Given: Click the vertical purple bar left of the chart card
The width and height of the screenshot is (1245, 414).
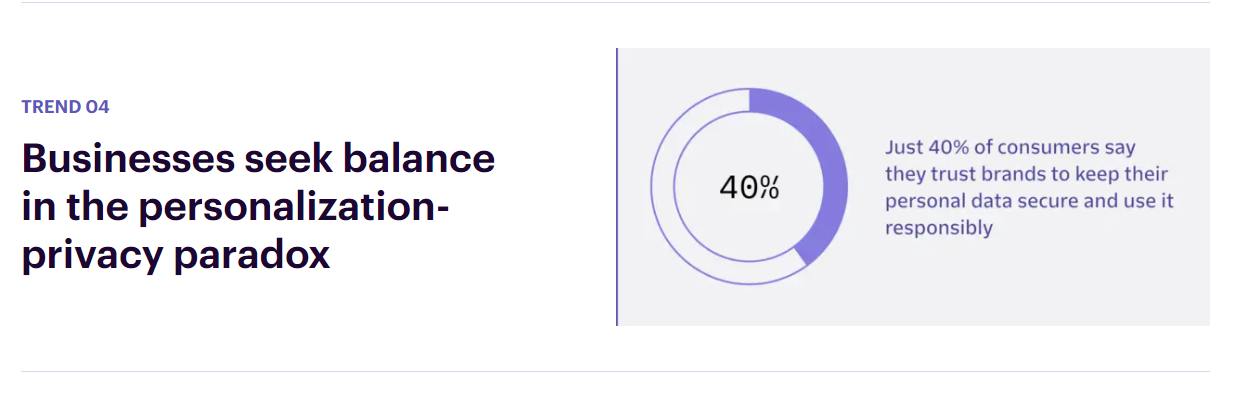Looking at the screenshot, I should point(617,187).
